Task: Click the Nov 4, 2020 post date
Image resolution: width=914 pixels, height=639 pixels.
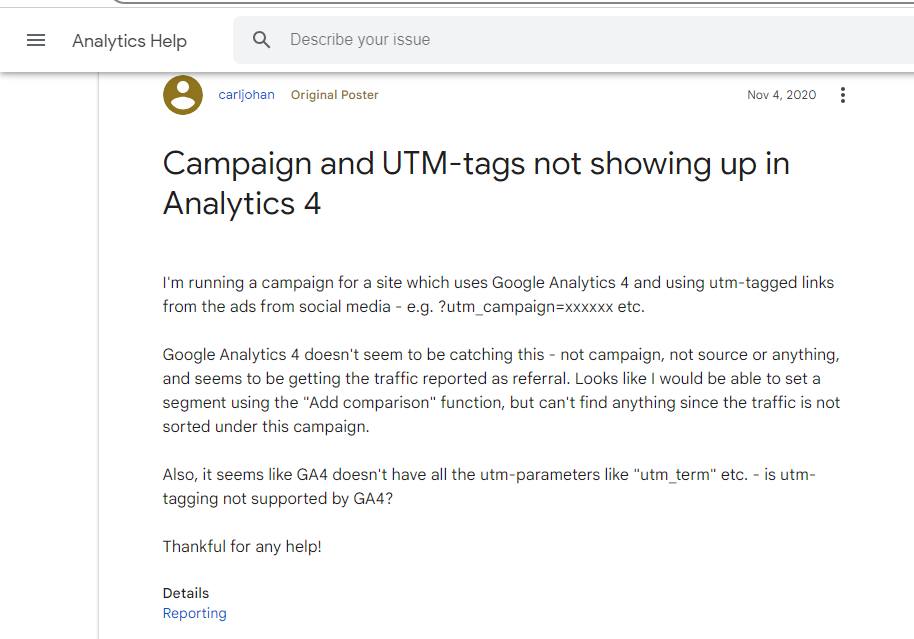Action: (x=781, y=95)
